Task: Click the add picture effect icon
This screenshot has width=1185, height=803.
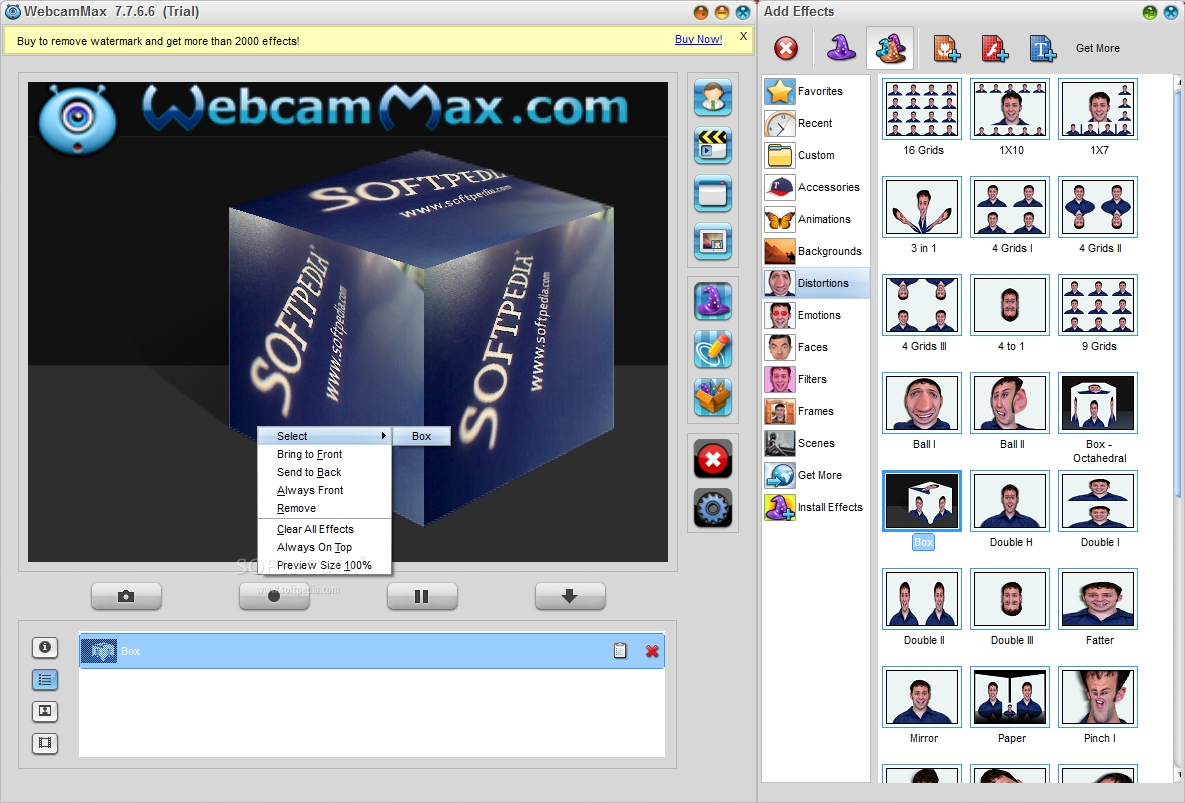Action: pos(946,48)
